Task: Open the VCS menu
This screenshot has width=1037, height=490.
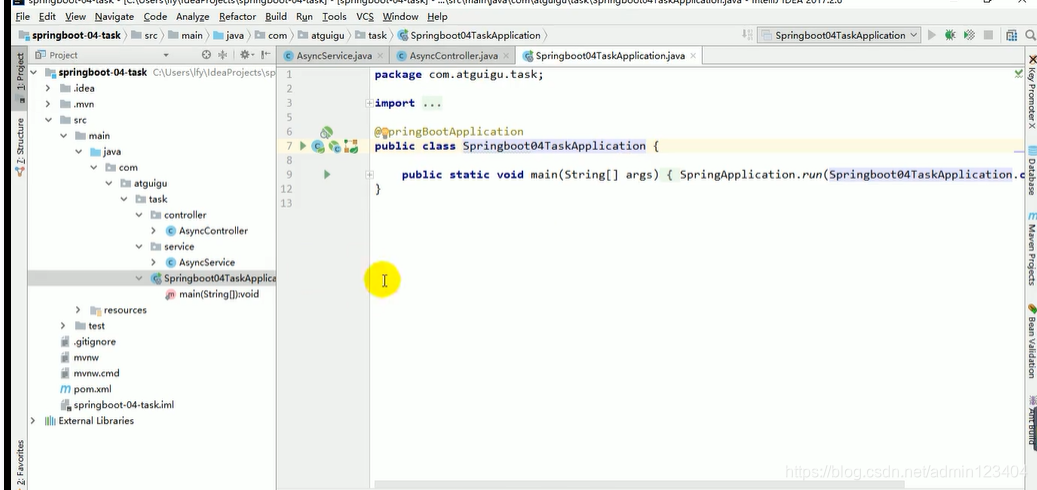Action: point(365,17)
